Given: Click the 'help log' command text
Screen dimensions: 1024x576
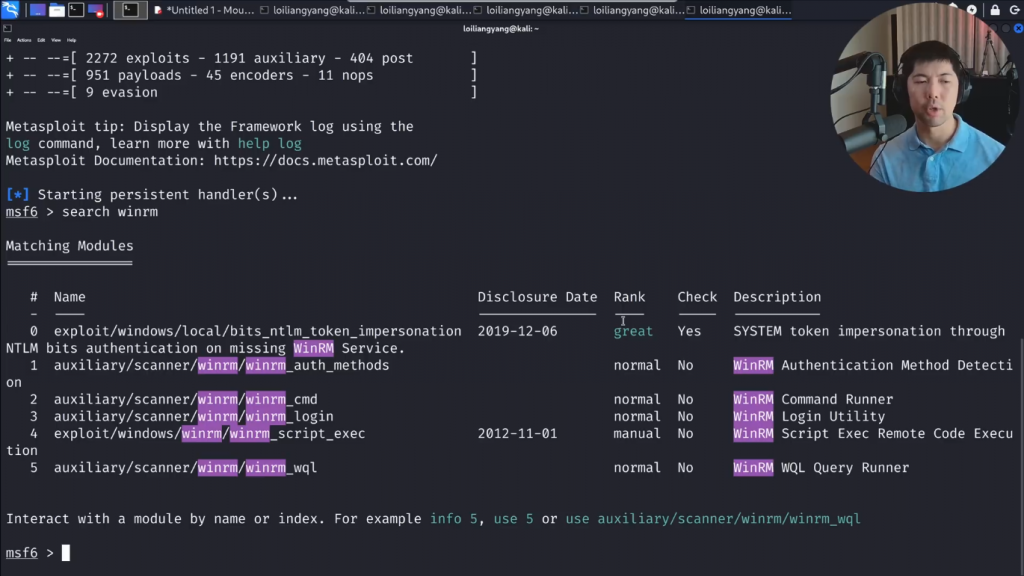Looking at the screenshot, I should (270, 144).
